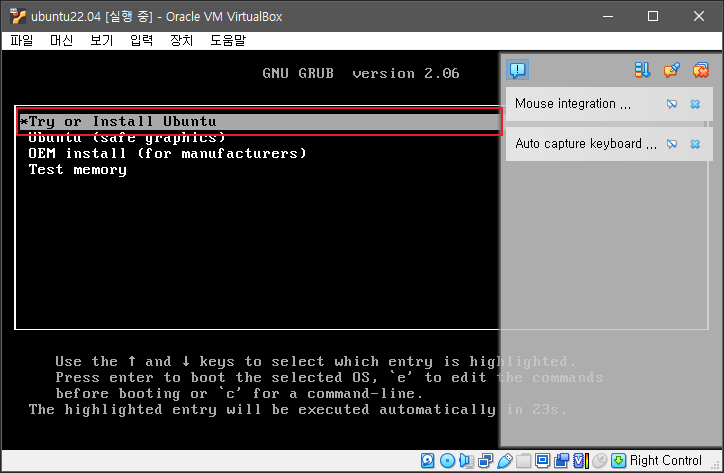The height and width of the screenshot is (473, 724).
Task: Click the hard disk activity status icon
Action: tap(428, 461)
